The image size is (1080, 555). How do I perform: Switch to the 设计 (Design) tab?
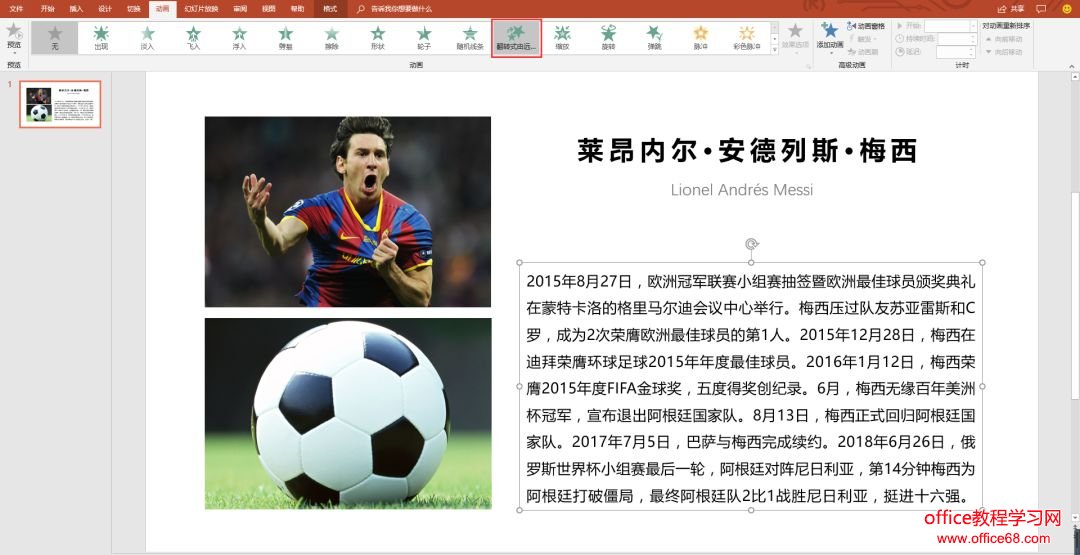coord(104,8)
